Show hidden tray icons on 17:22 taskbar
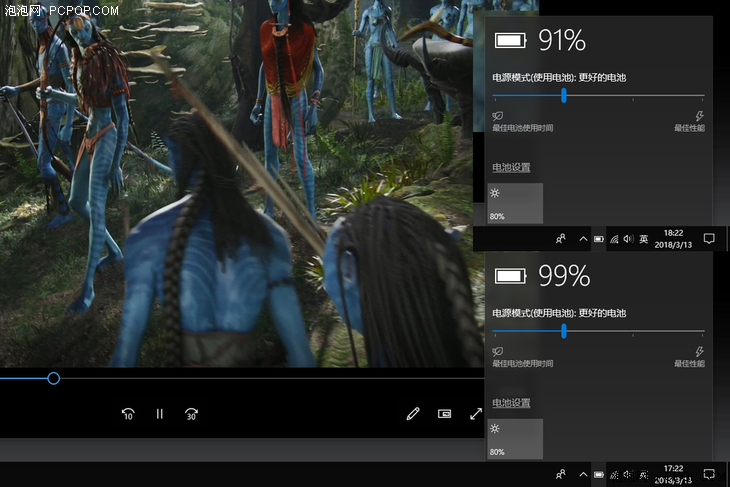The image size is (730, 487). coord(582,474)
